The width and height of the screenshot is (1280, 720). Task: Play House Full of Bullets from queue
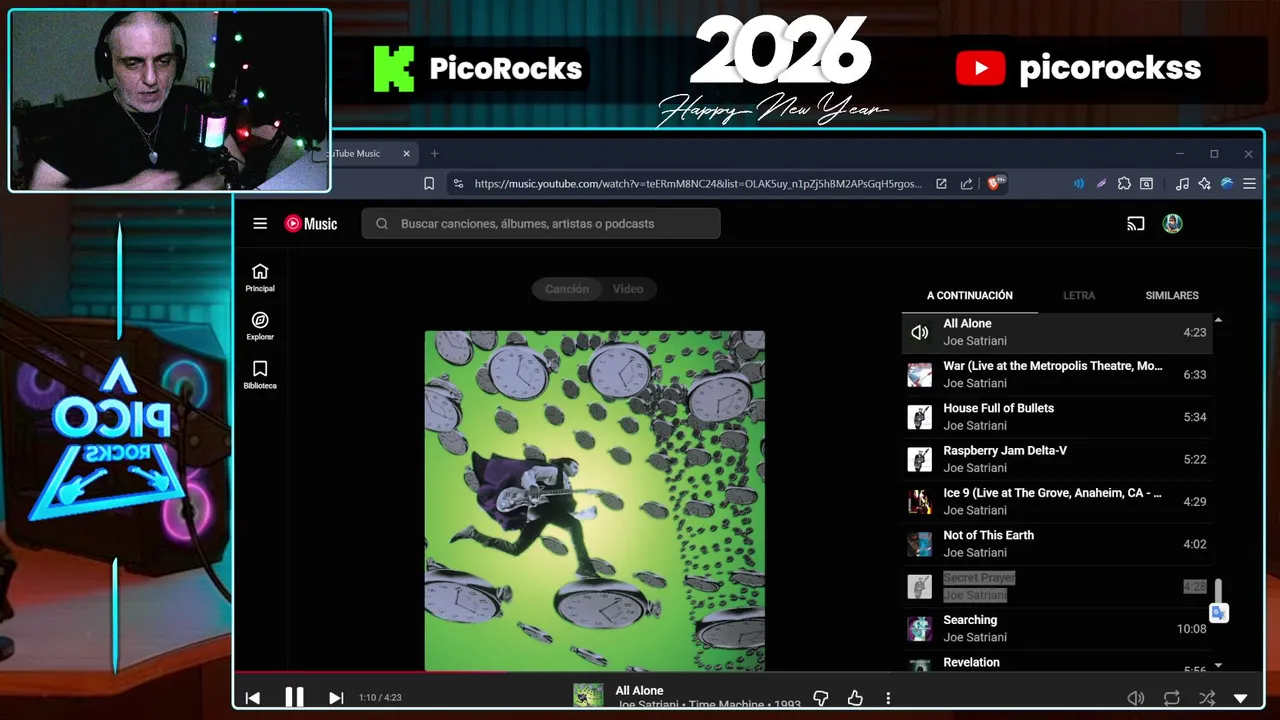(1057, 417)
